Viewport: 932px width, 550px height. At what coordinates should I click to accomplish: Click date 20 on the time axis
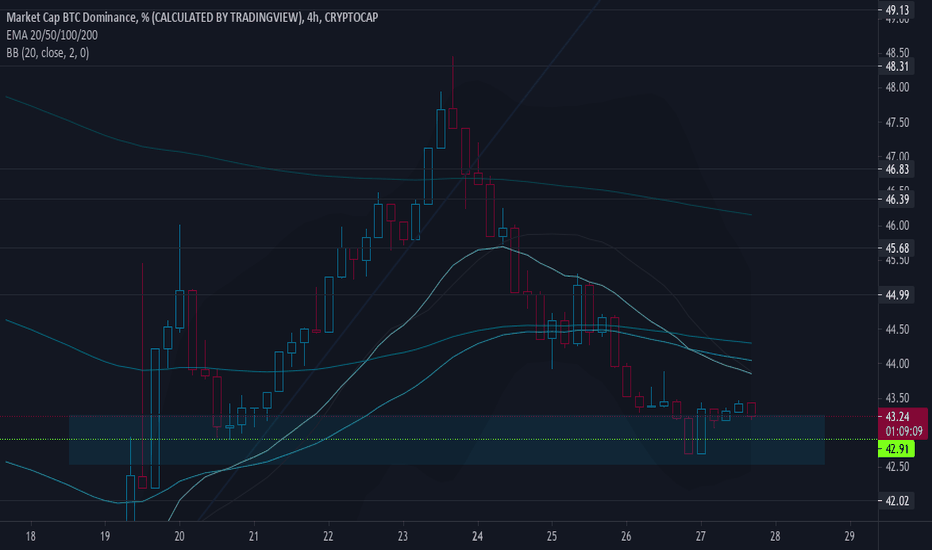[x=180, y=536]
